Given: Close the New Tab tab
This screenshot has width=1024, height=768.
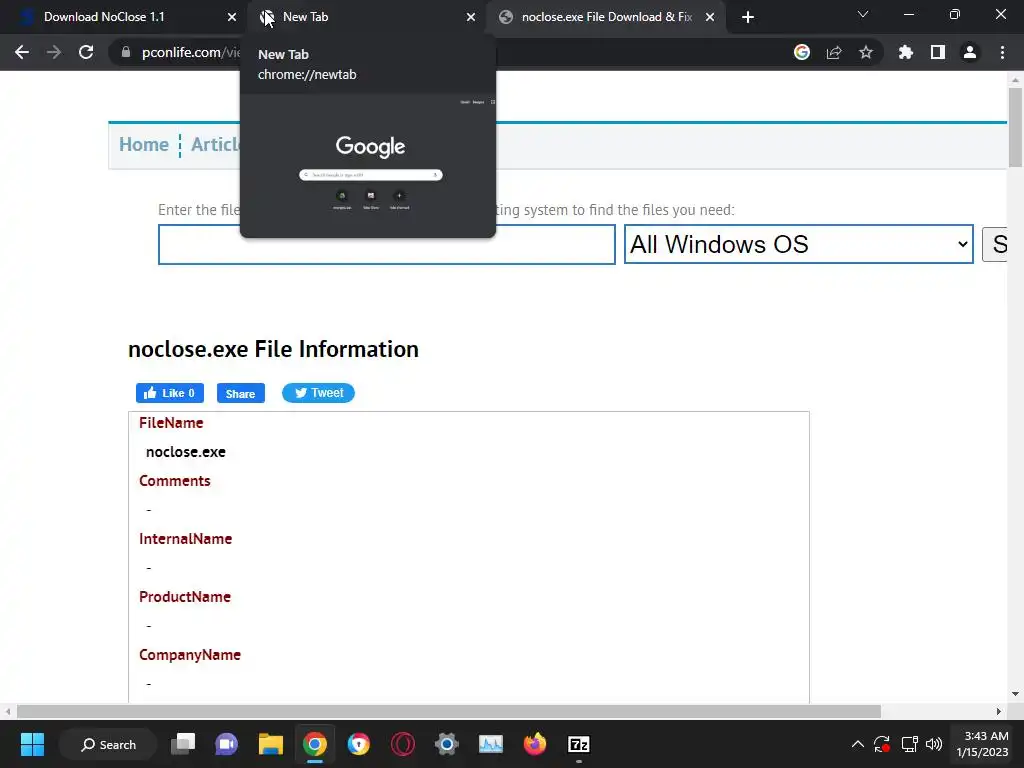Looking at the screenshot, I should [x=471, y=17].
